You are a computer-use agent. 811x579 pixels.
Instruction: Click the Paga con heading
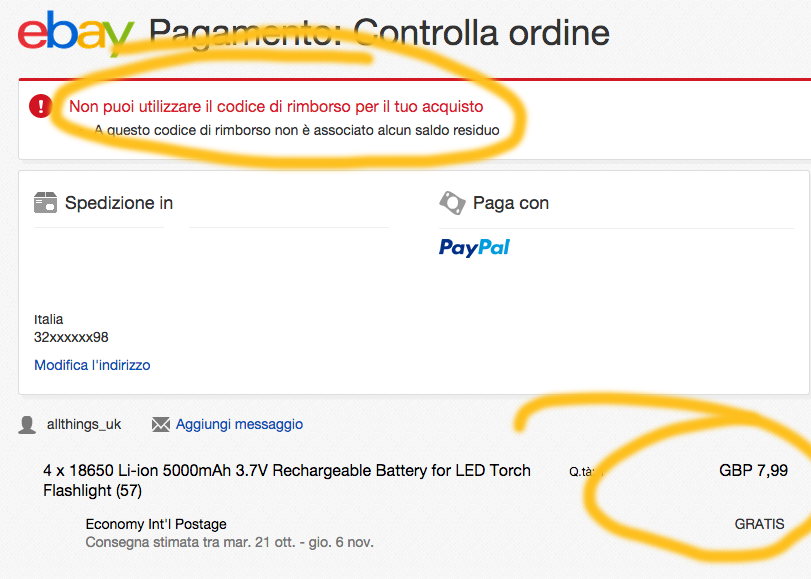(511, 203)
